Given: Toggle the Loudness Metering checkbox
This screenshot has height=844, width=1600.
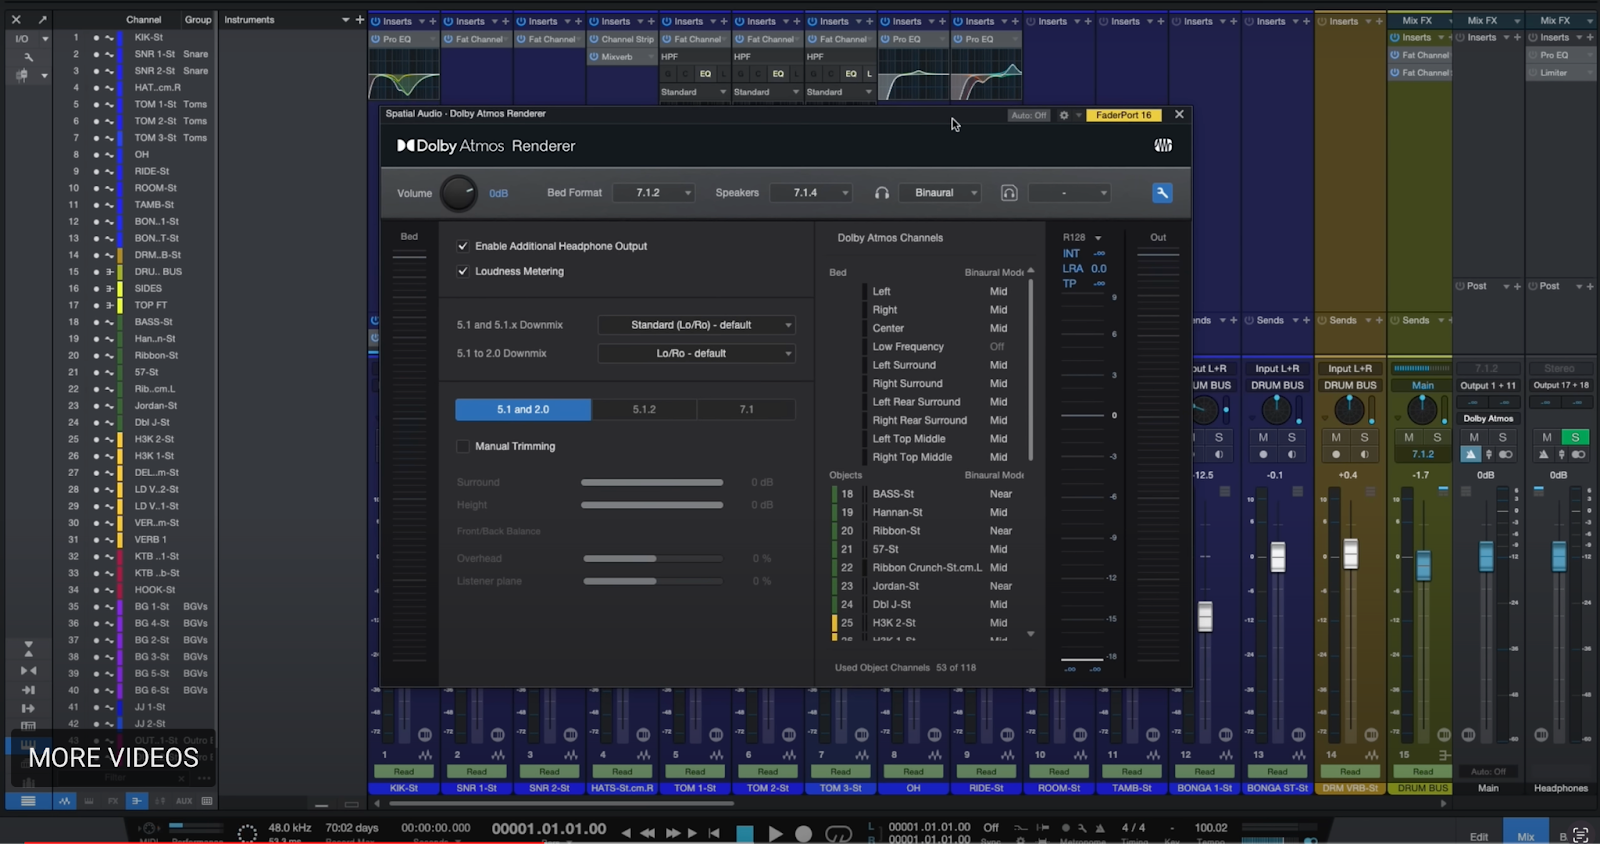Looking at the screenshot, I should (463, 271).
